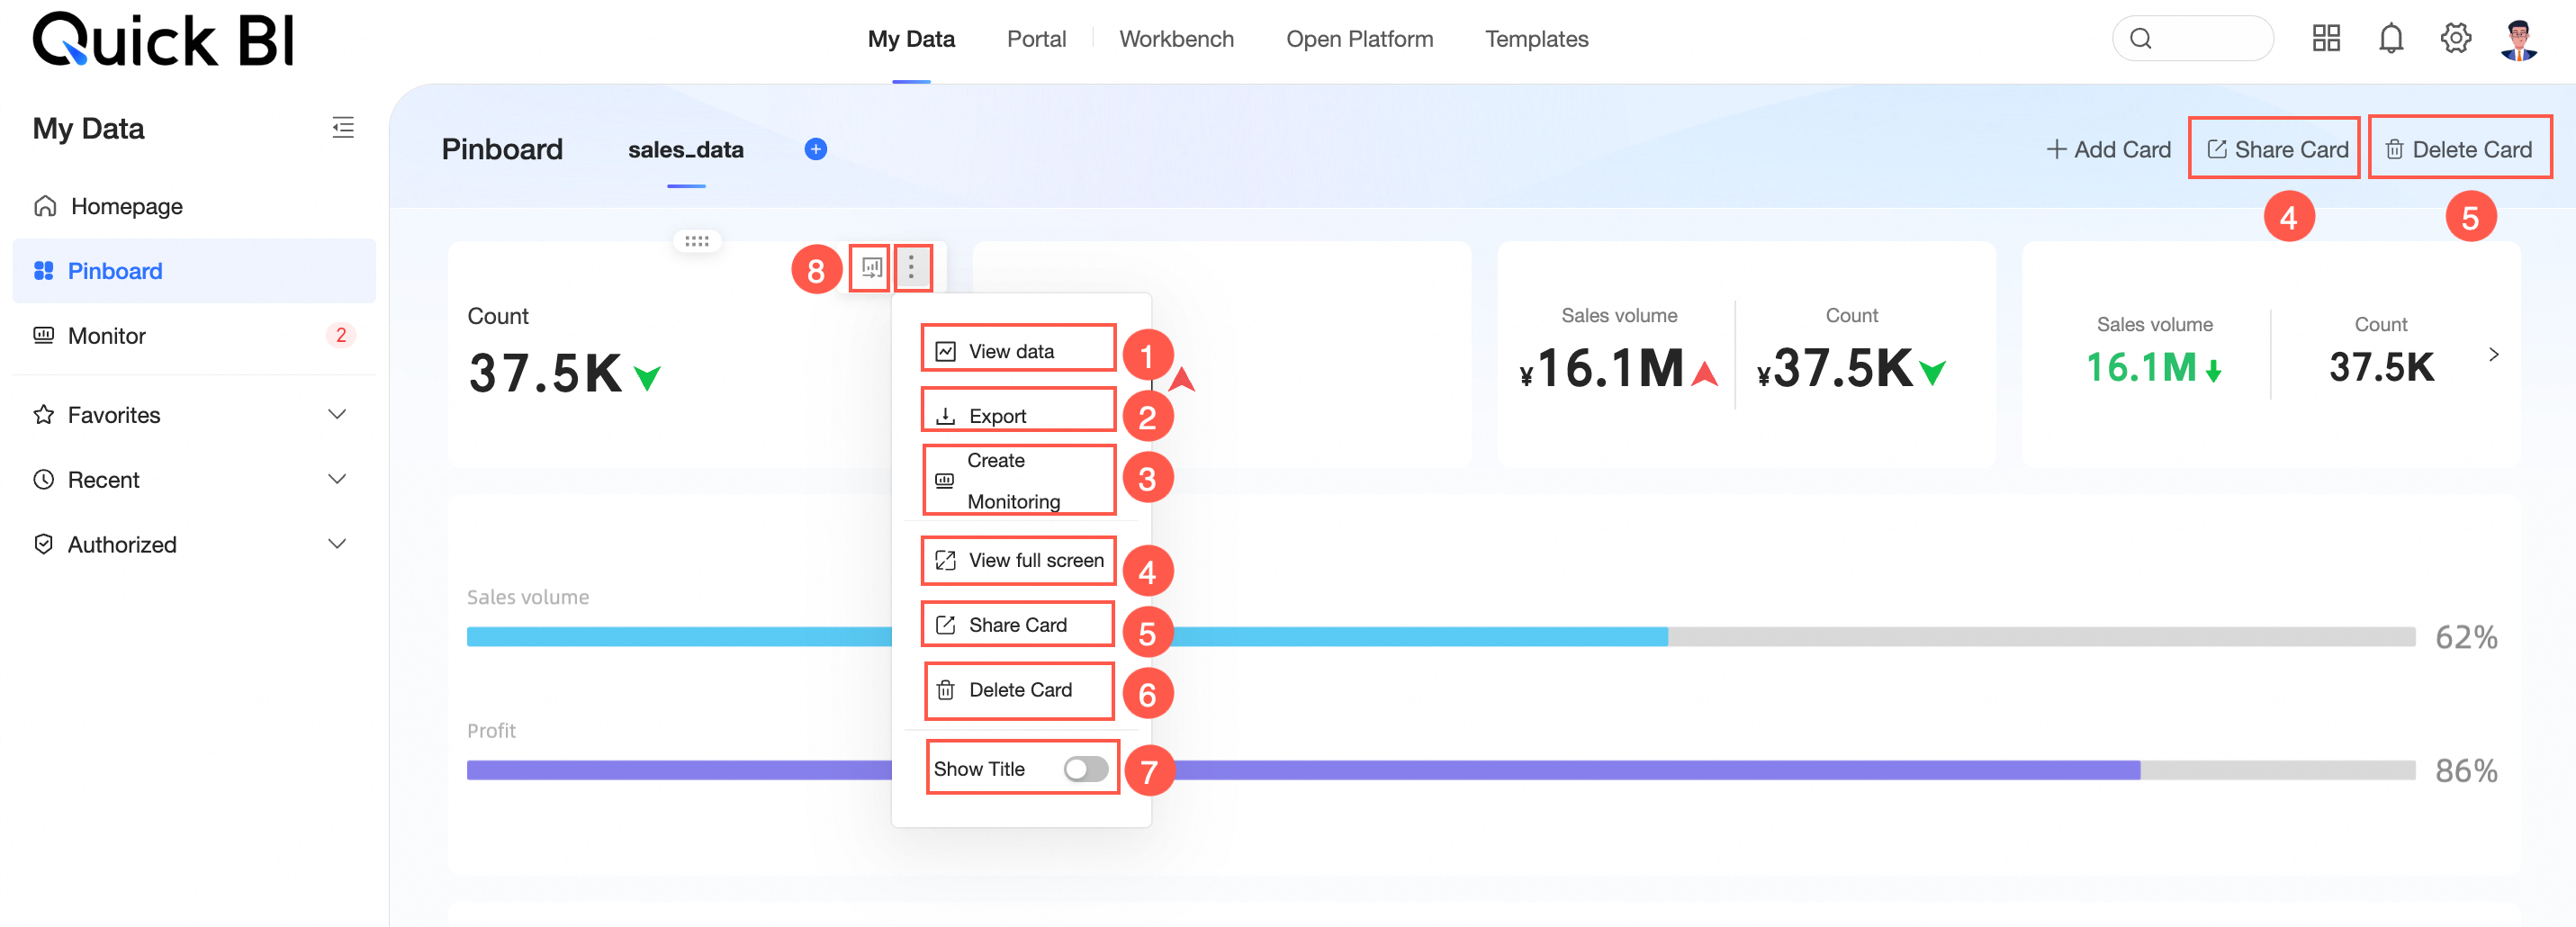Switch to the Templates tab
Screen dimensions: 2576x927
click(1536, 39)
